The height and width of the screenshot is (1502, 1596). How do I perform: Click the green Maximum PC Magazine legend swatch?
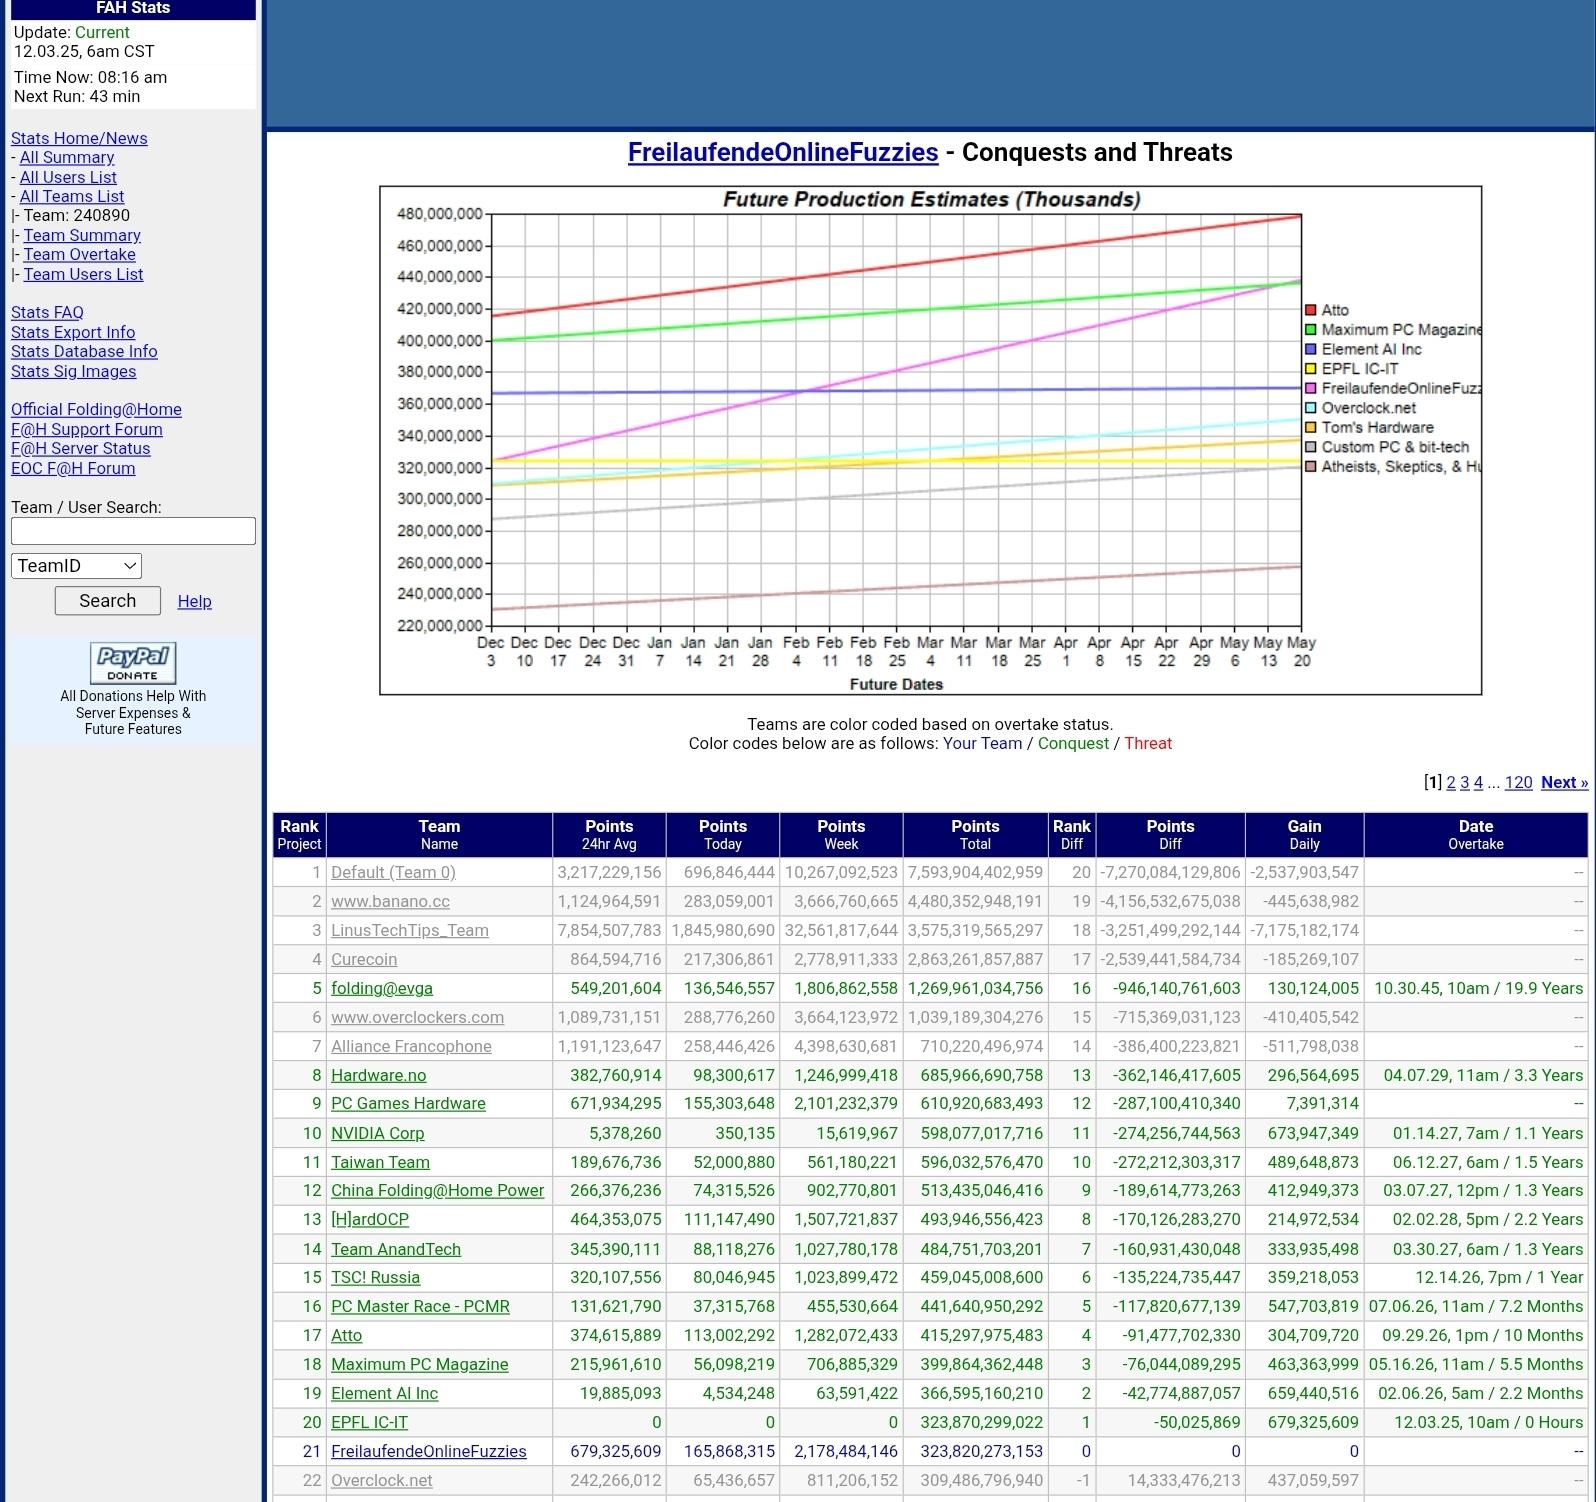click(x=1311, y=329)
